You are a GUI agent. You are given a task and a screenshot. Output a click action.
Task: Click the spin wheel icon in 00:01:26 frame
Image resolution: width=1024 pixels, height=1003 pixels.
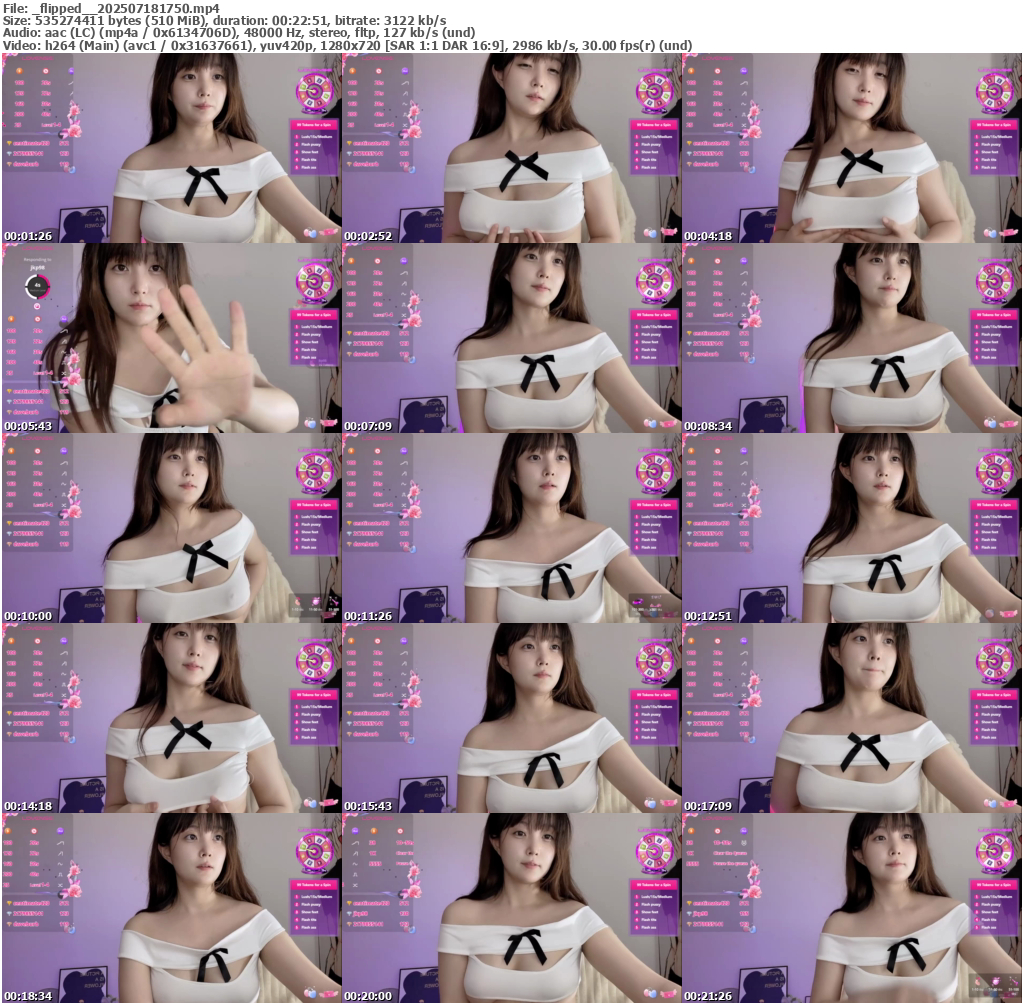coord(314,91)
